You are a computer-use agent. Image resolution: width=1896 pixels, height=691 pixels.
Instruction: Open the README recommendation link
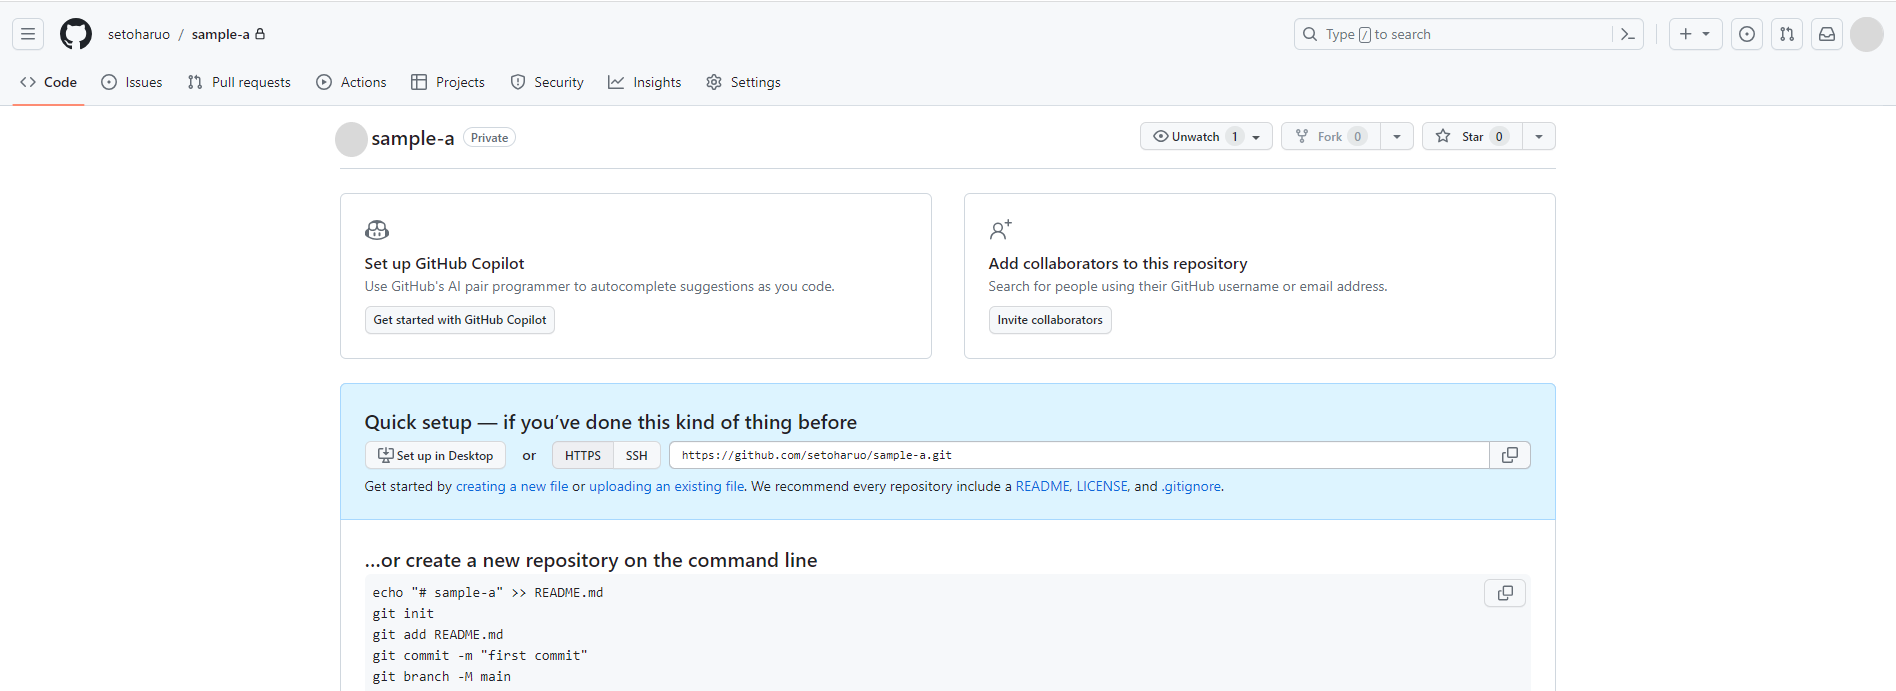1043,486
